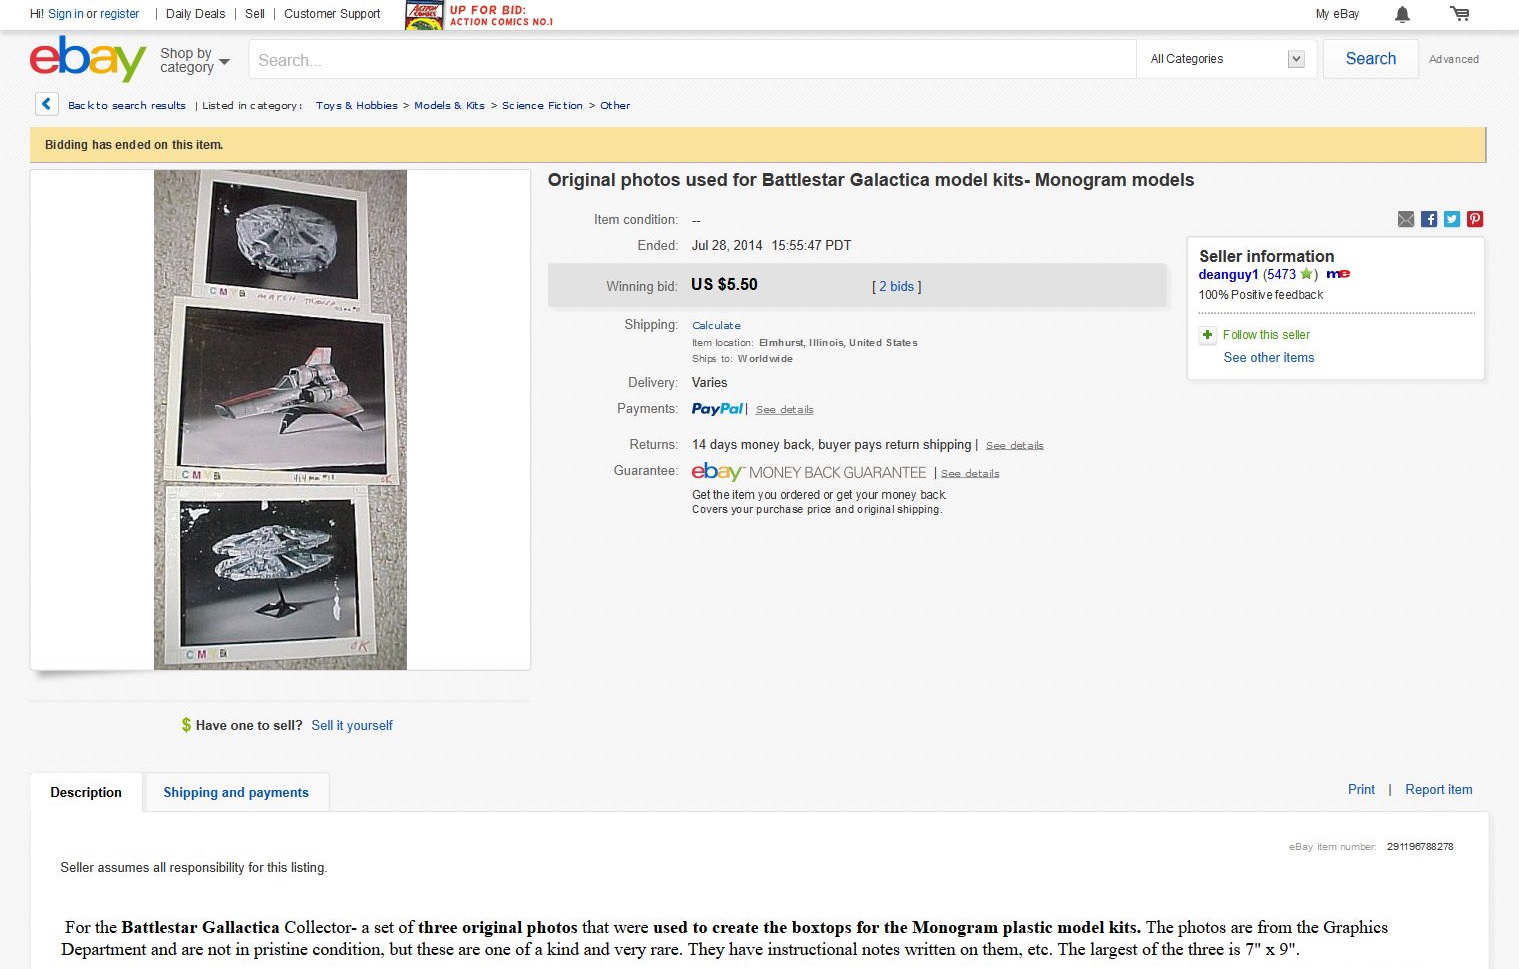Open the 2 bids history link

896,286
